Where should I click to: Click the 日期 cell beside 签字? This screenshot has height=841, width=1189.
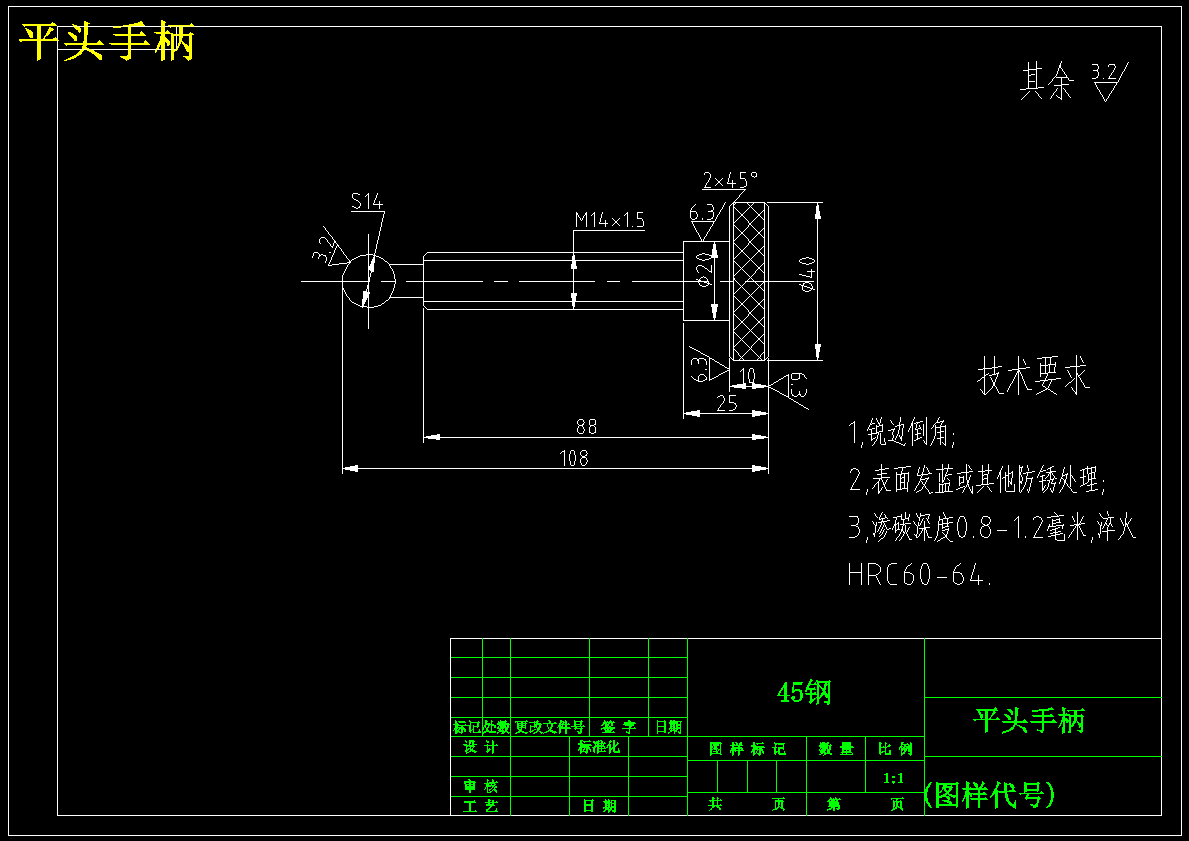pos(668,726)
